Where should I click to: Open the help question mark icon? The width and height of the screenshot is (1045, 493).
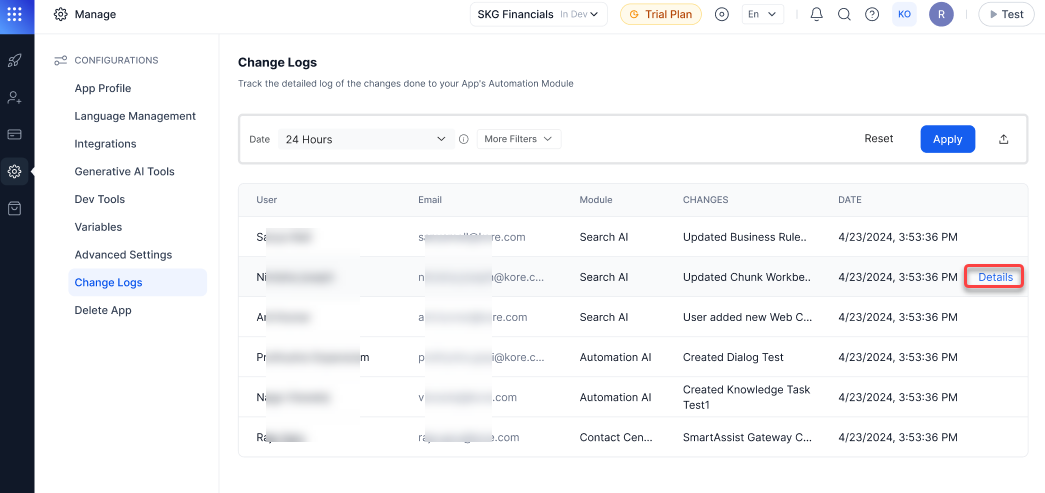point(872,15)
